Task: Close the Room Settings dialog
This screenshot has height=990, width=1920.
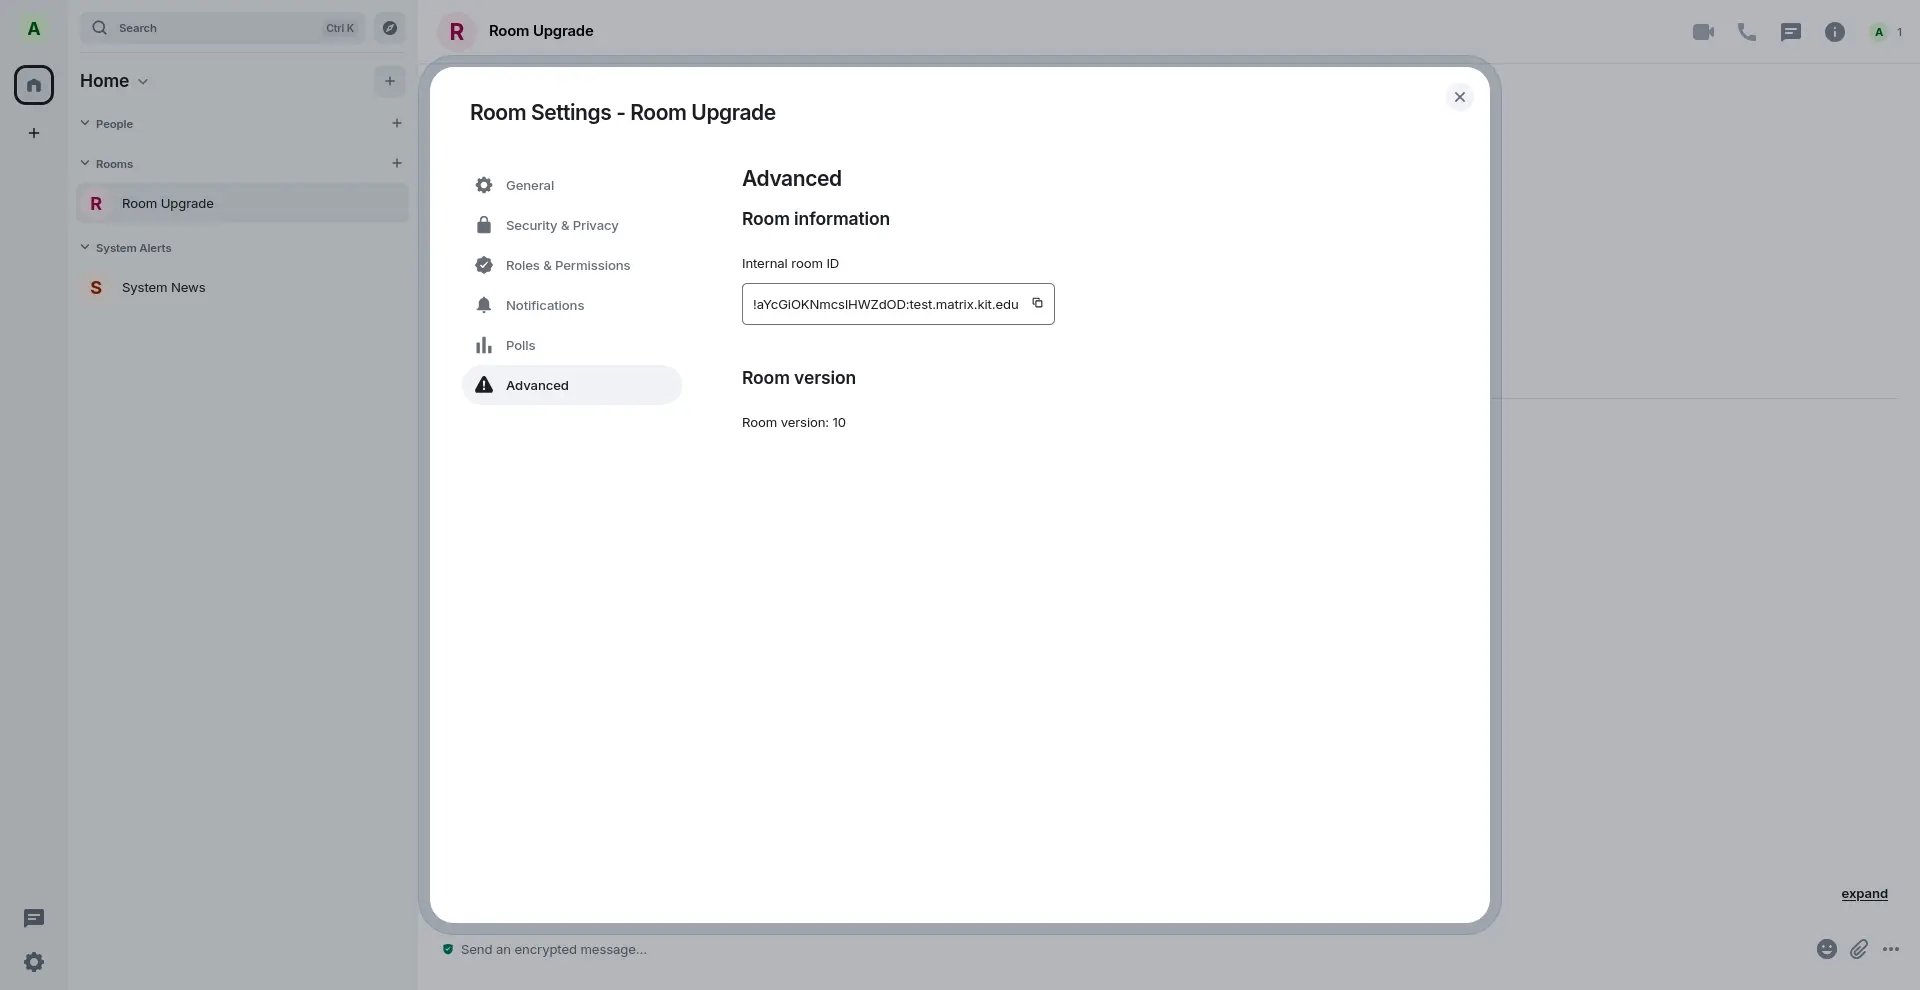Action: [1459, 97]
